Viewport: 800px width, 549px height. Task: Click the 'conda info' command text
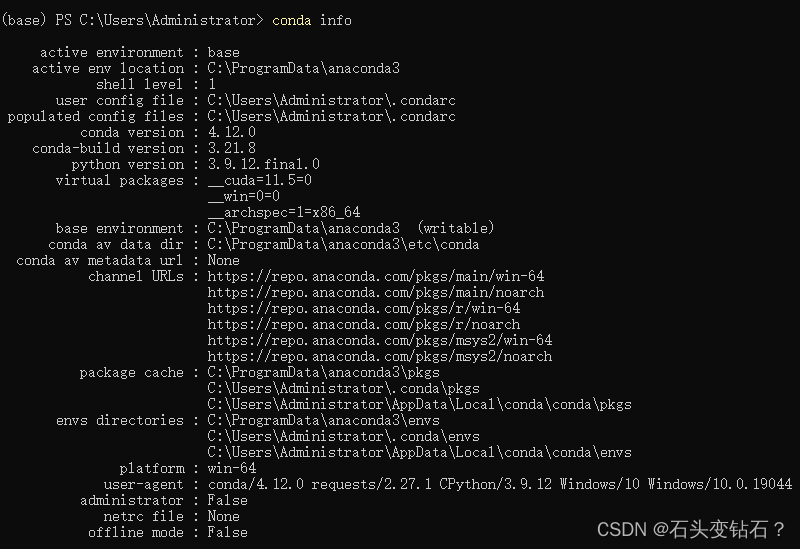[x=312, y=20]
